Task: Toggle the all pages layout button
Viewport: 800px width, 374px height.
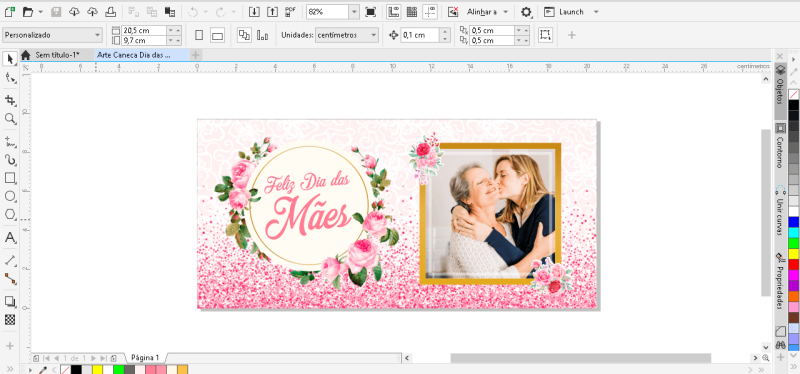Action: pos(244,35)
